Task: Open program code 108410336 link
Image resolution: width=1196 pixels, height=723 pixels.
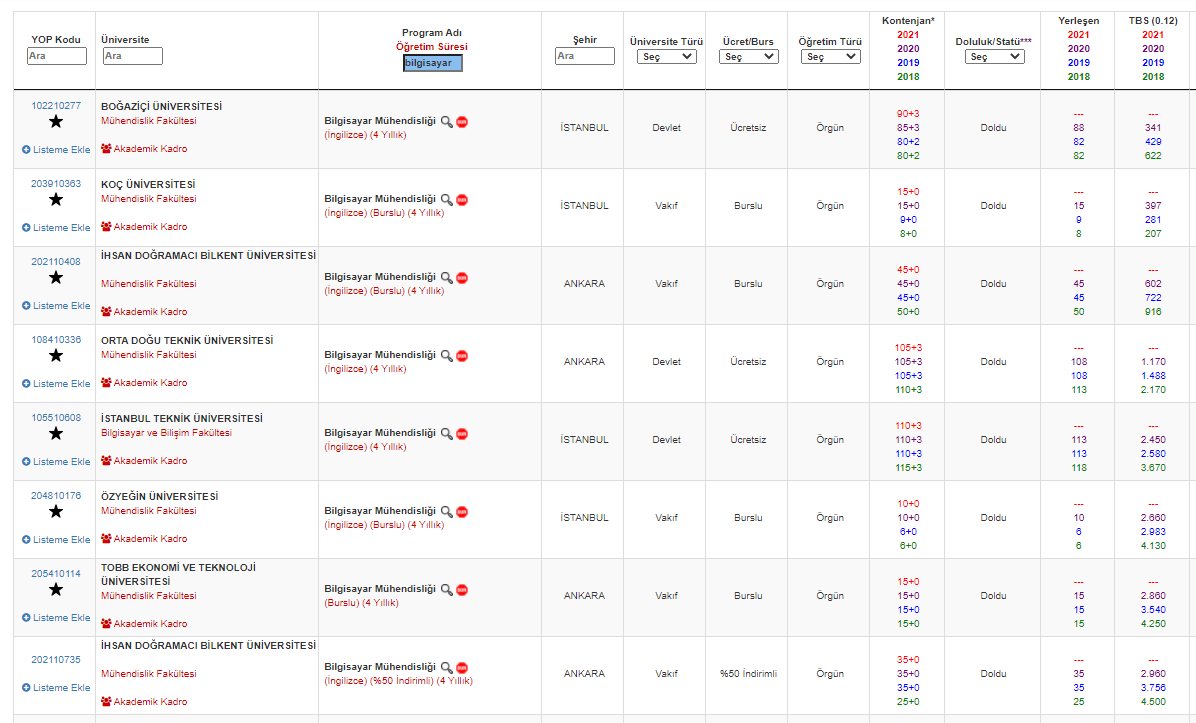Action: tap(56, 339)
